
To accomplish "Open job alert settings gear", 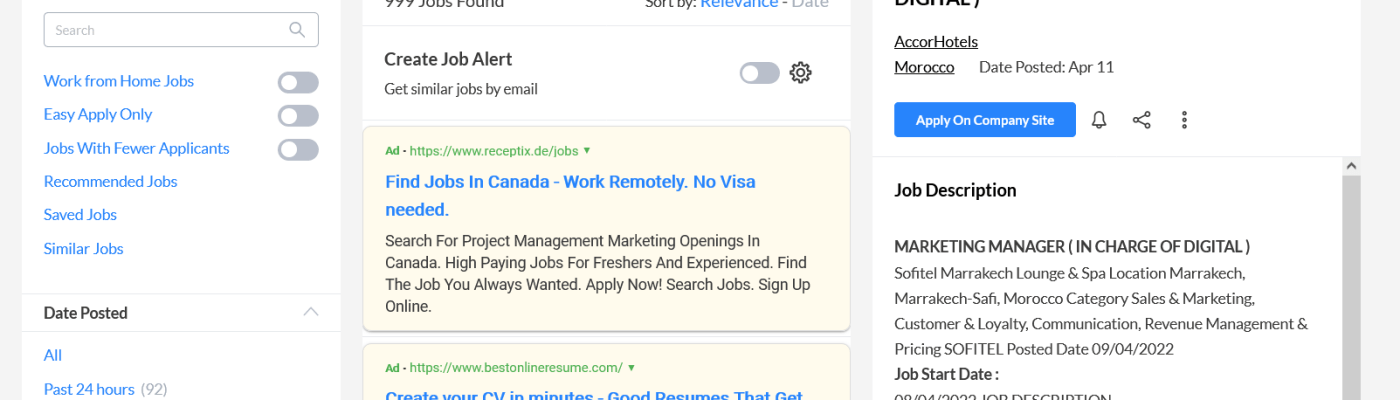I will (800, 73).
